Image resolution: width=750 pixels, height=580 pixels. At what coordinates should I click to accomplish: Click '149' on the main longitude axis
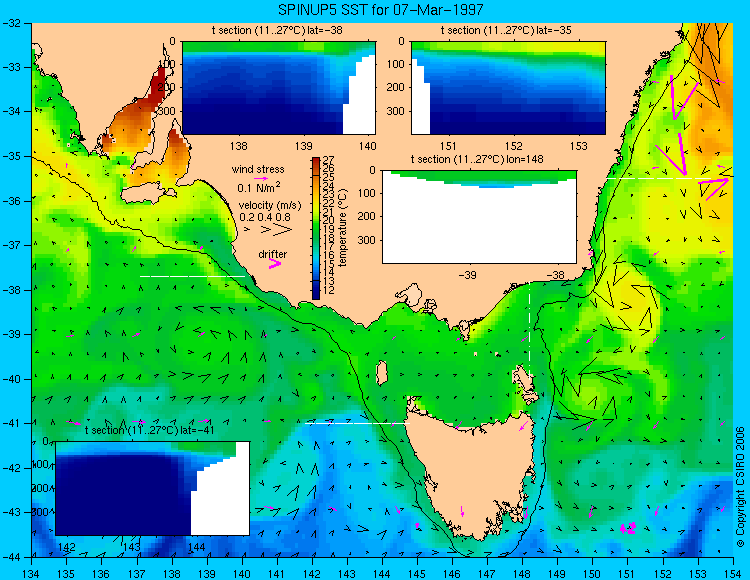click(557, 574)
